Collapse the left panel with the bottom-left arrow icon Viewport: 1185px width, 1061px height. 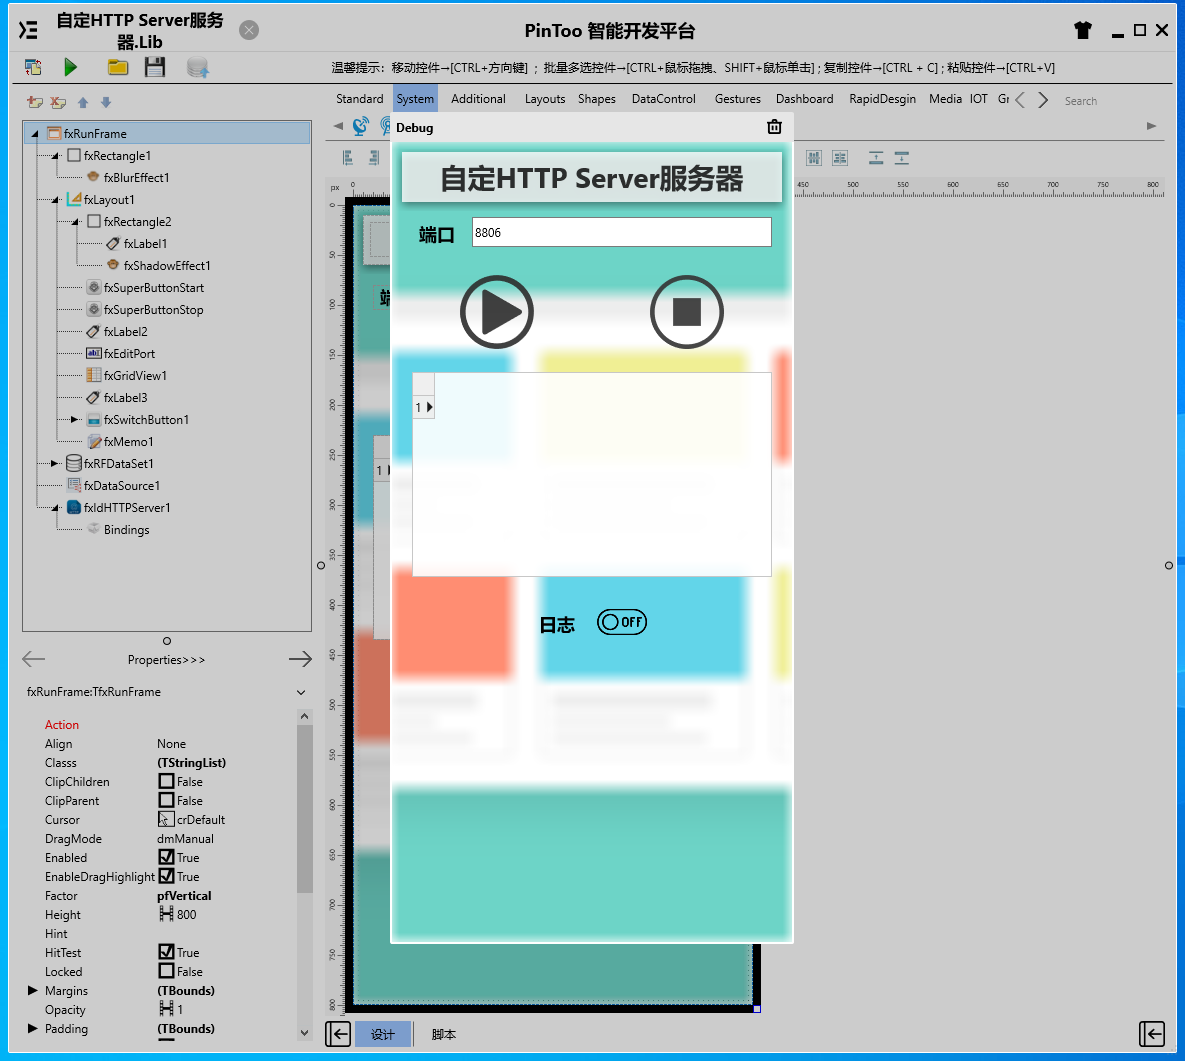tap(338, 1034)
